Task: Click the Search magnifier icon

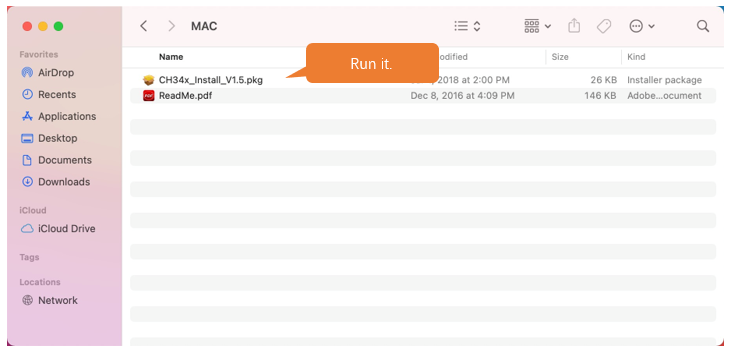Action: coord(703,26)
